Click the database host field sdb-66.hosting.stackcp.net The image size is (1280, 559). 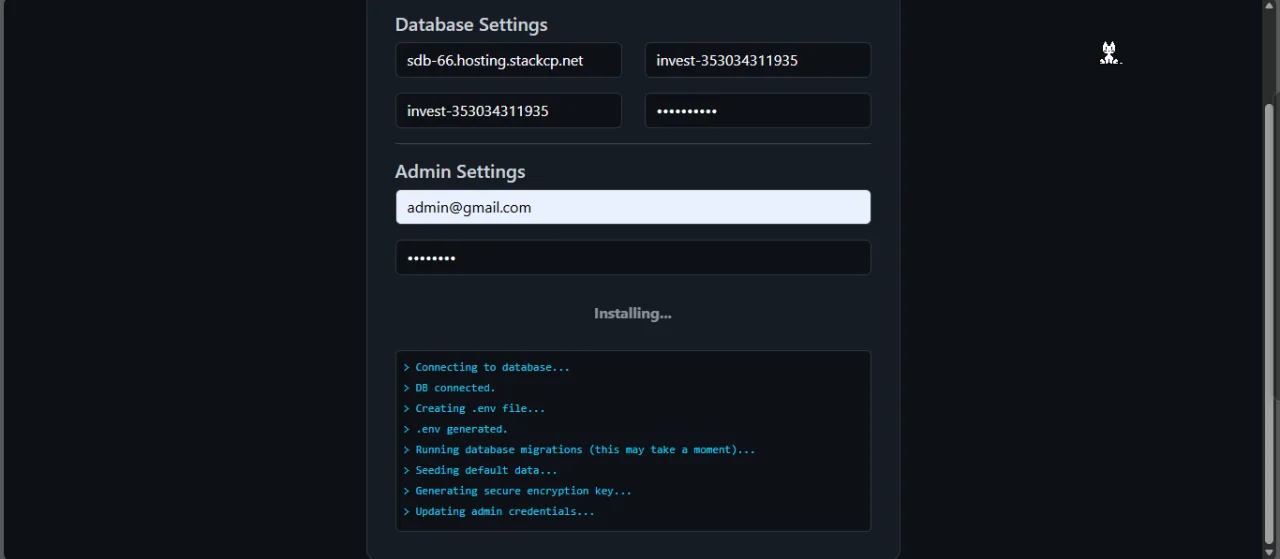pos(508,60)
